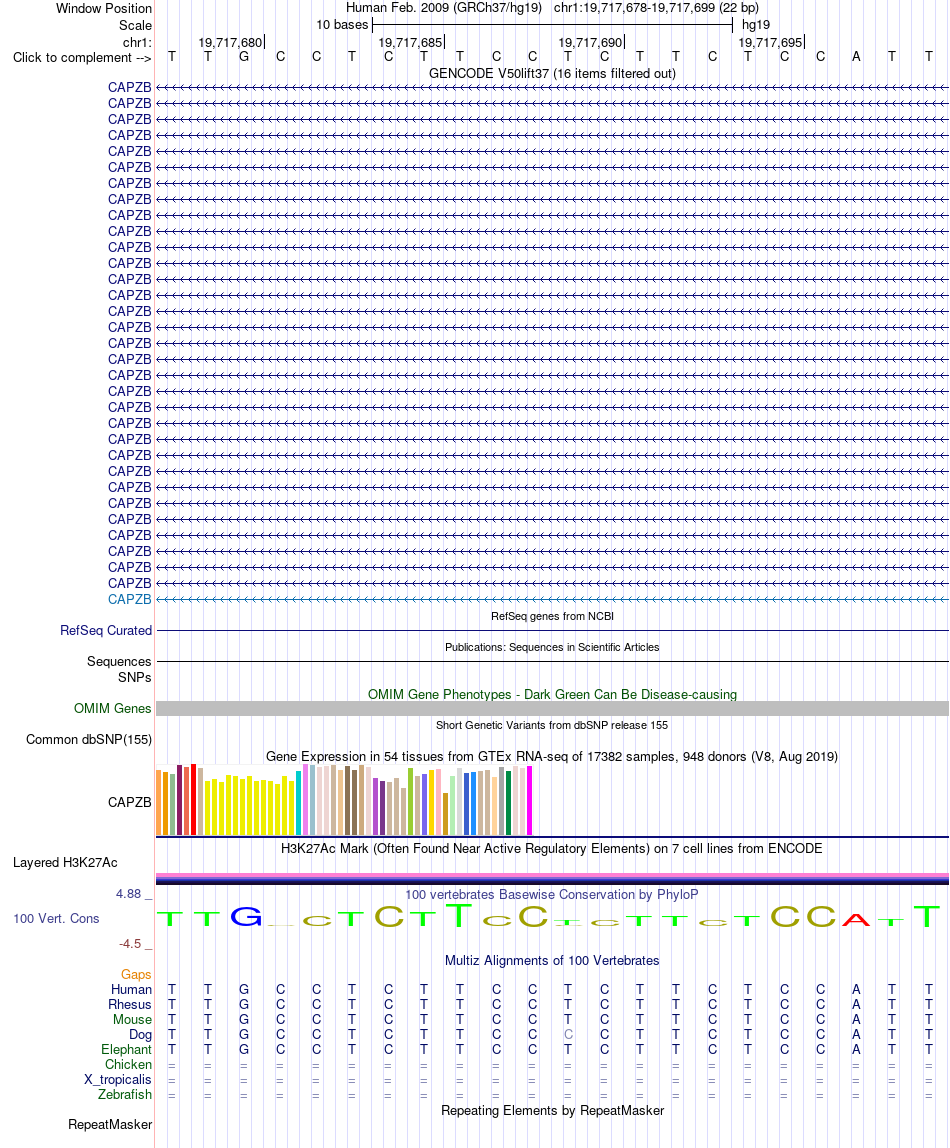Select the 'Rhesus' alignment row label
950x1148 pixels.
coord(130,1004)
